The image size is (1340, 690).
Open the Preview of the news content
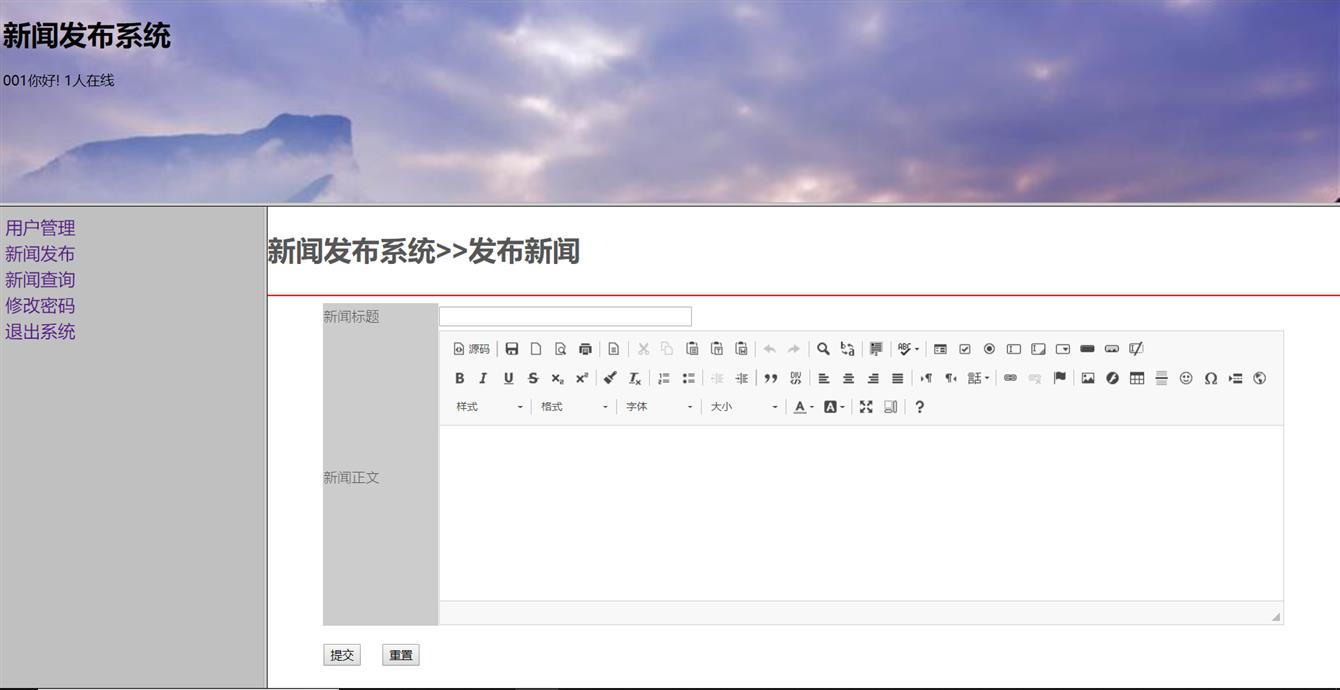click(x=560, y=349)
